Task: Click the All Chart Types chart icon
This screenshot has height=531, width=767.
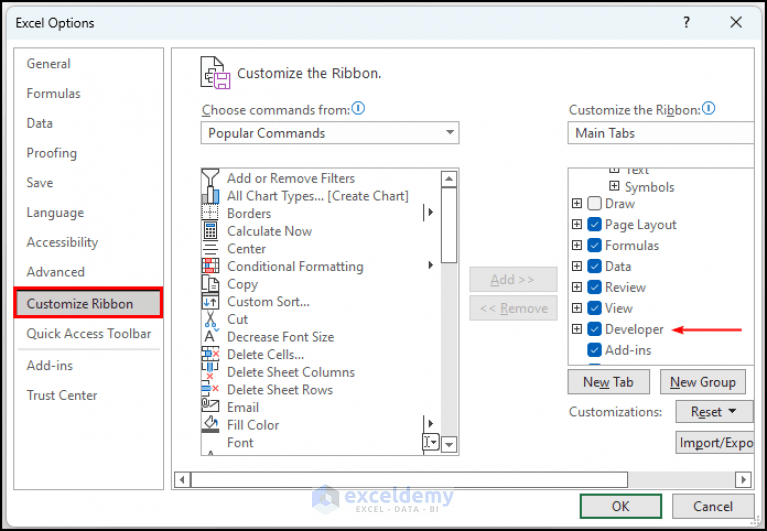Action: point(210,196)
